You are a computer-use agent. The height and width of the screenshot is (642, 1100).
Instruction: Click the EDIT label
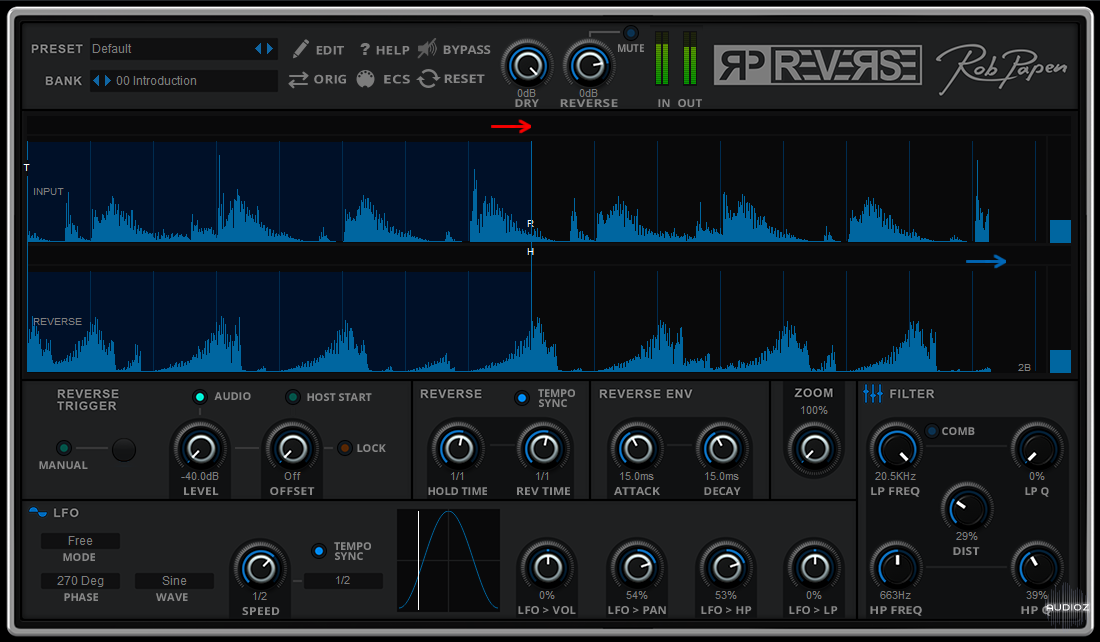coord(330,51)
